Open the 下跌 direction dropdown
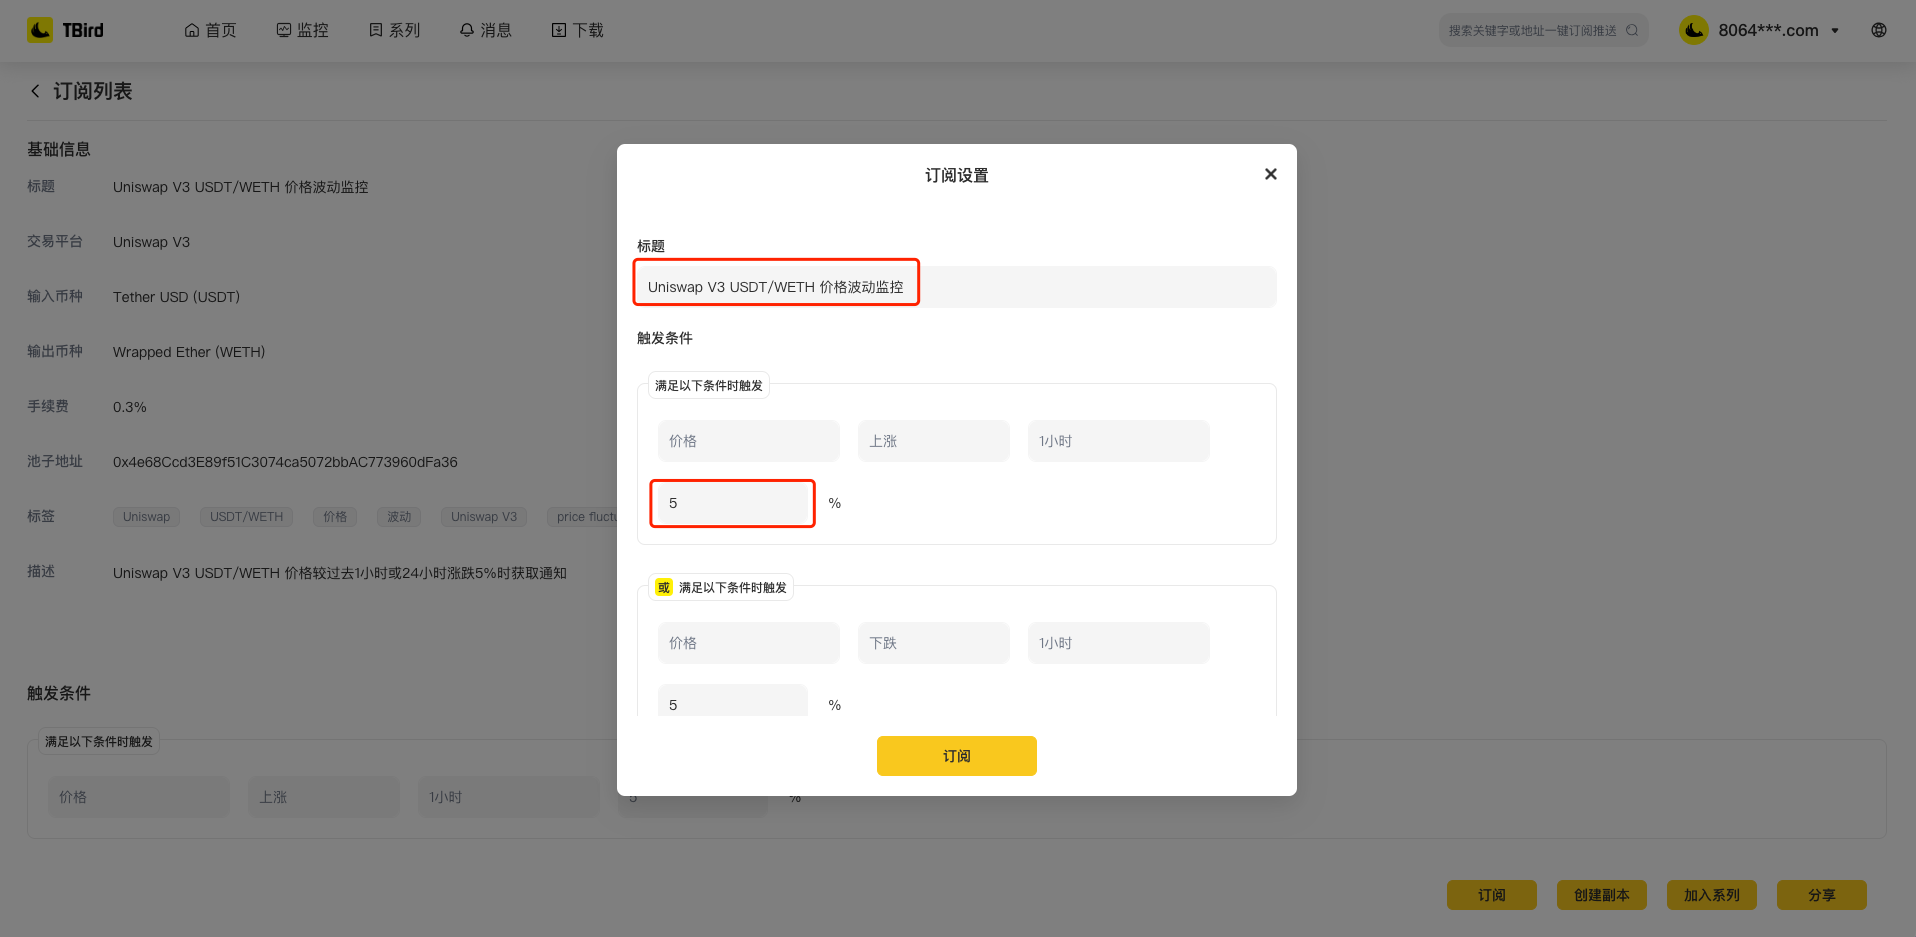This screenshot has width=1916, height=937. (933, 643)
